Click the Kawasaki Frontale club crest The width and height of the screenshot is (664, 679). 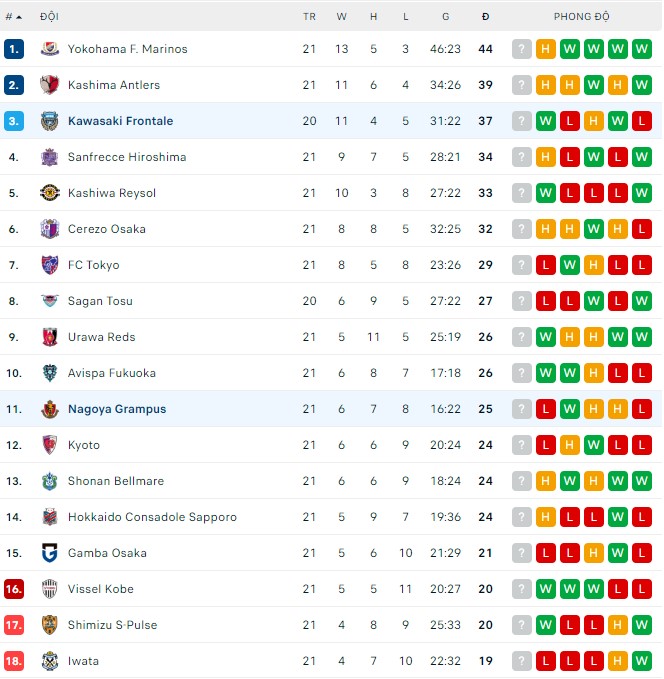[50, 121]
